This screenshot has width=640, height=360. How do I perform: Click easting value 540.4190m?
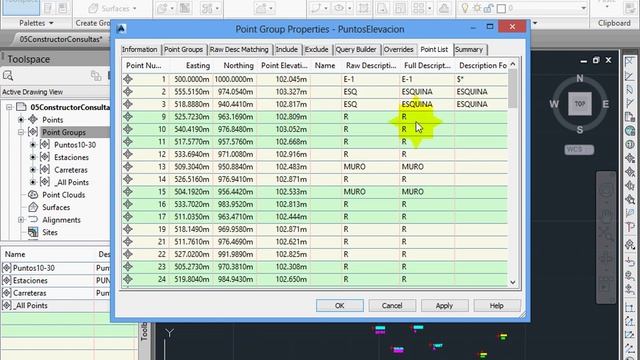tap(192, 129)
